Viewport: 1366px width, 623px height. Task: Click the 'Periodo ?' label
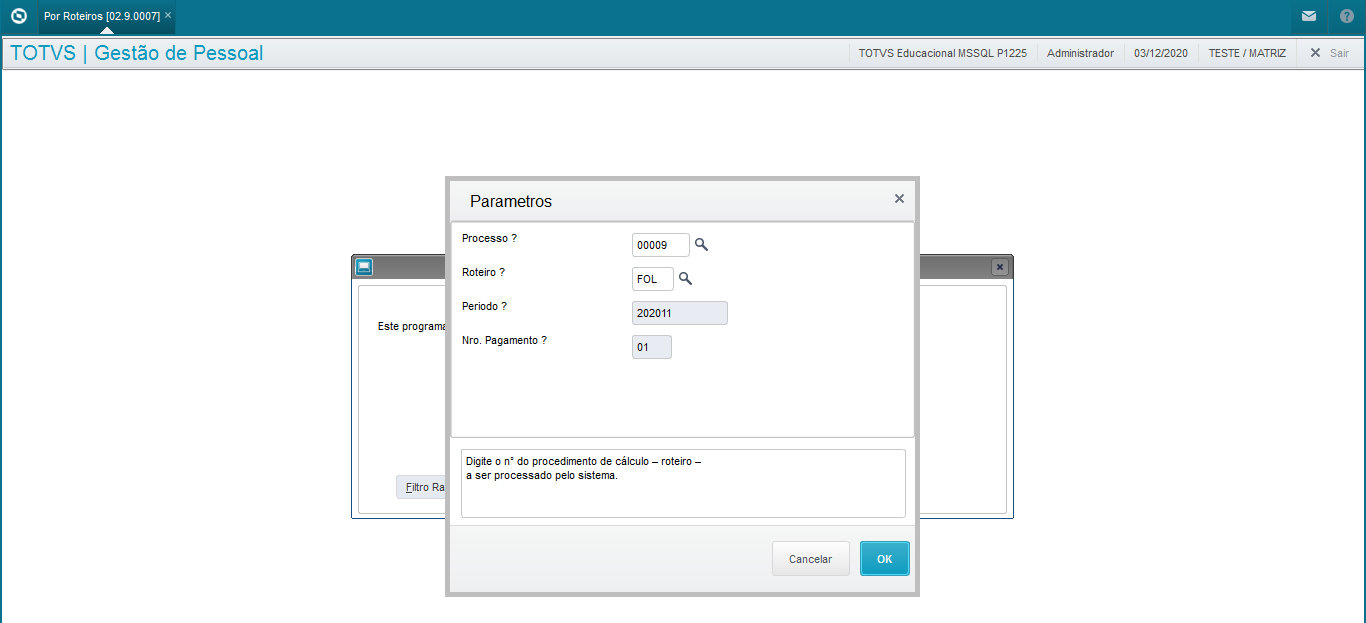485,306
